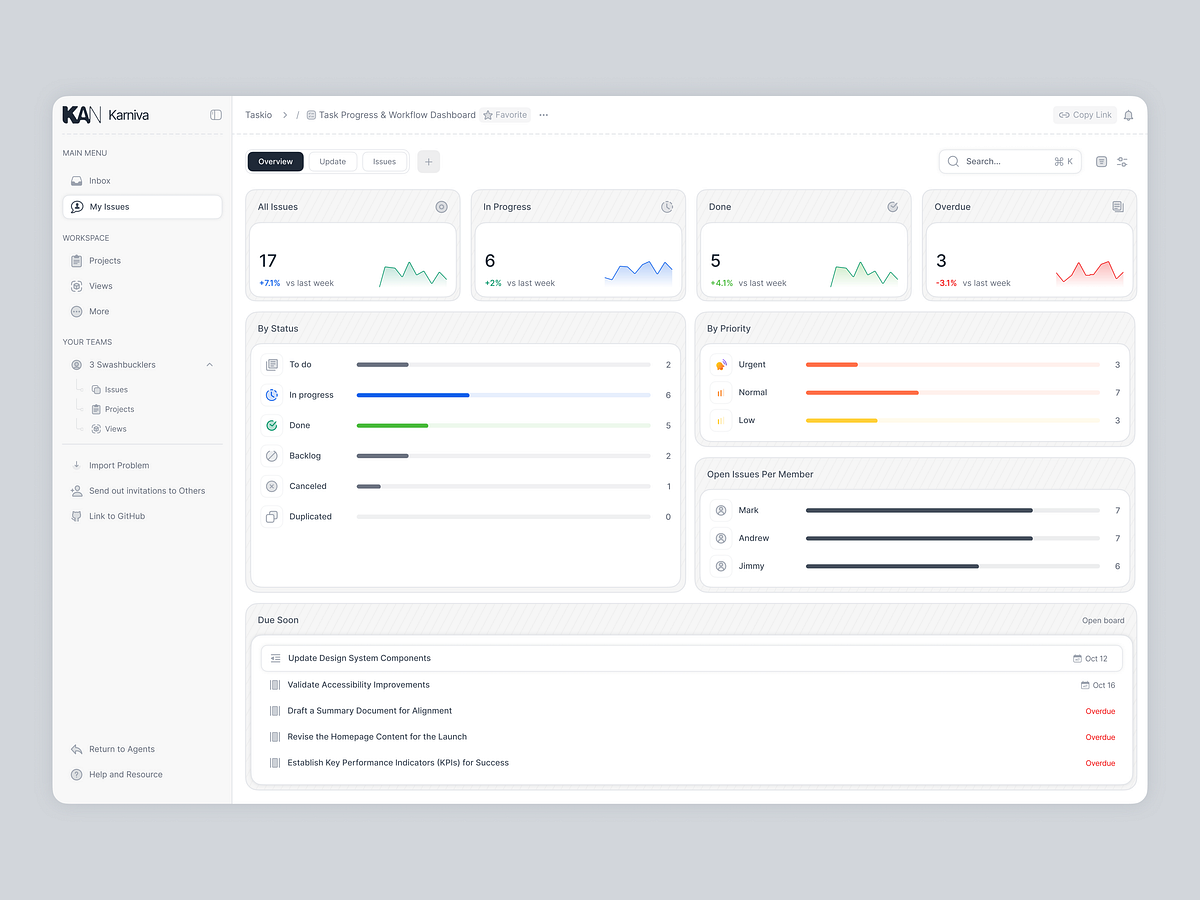Click the Duplicated status icon
Viewport: 1200px width, 900px height.
tap(272, 517)
